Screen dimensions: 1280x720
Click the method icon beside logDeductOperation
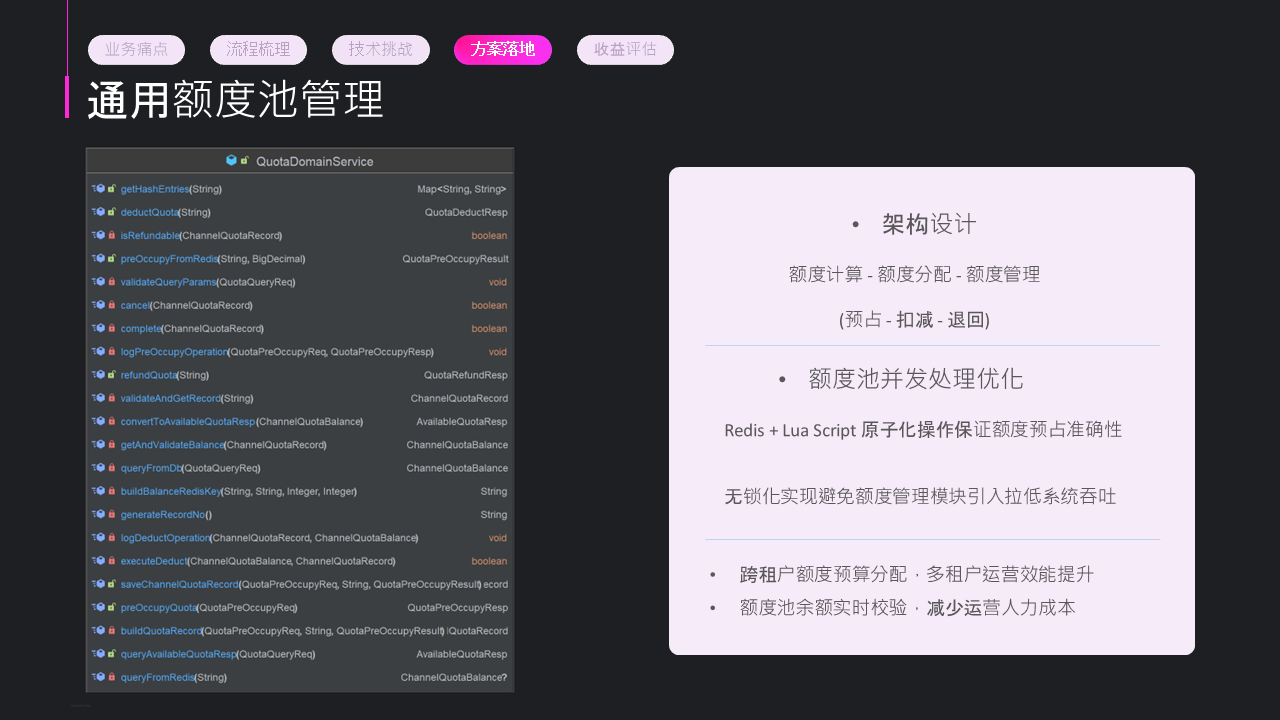pyautogui.click(x=100, y=538)
